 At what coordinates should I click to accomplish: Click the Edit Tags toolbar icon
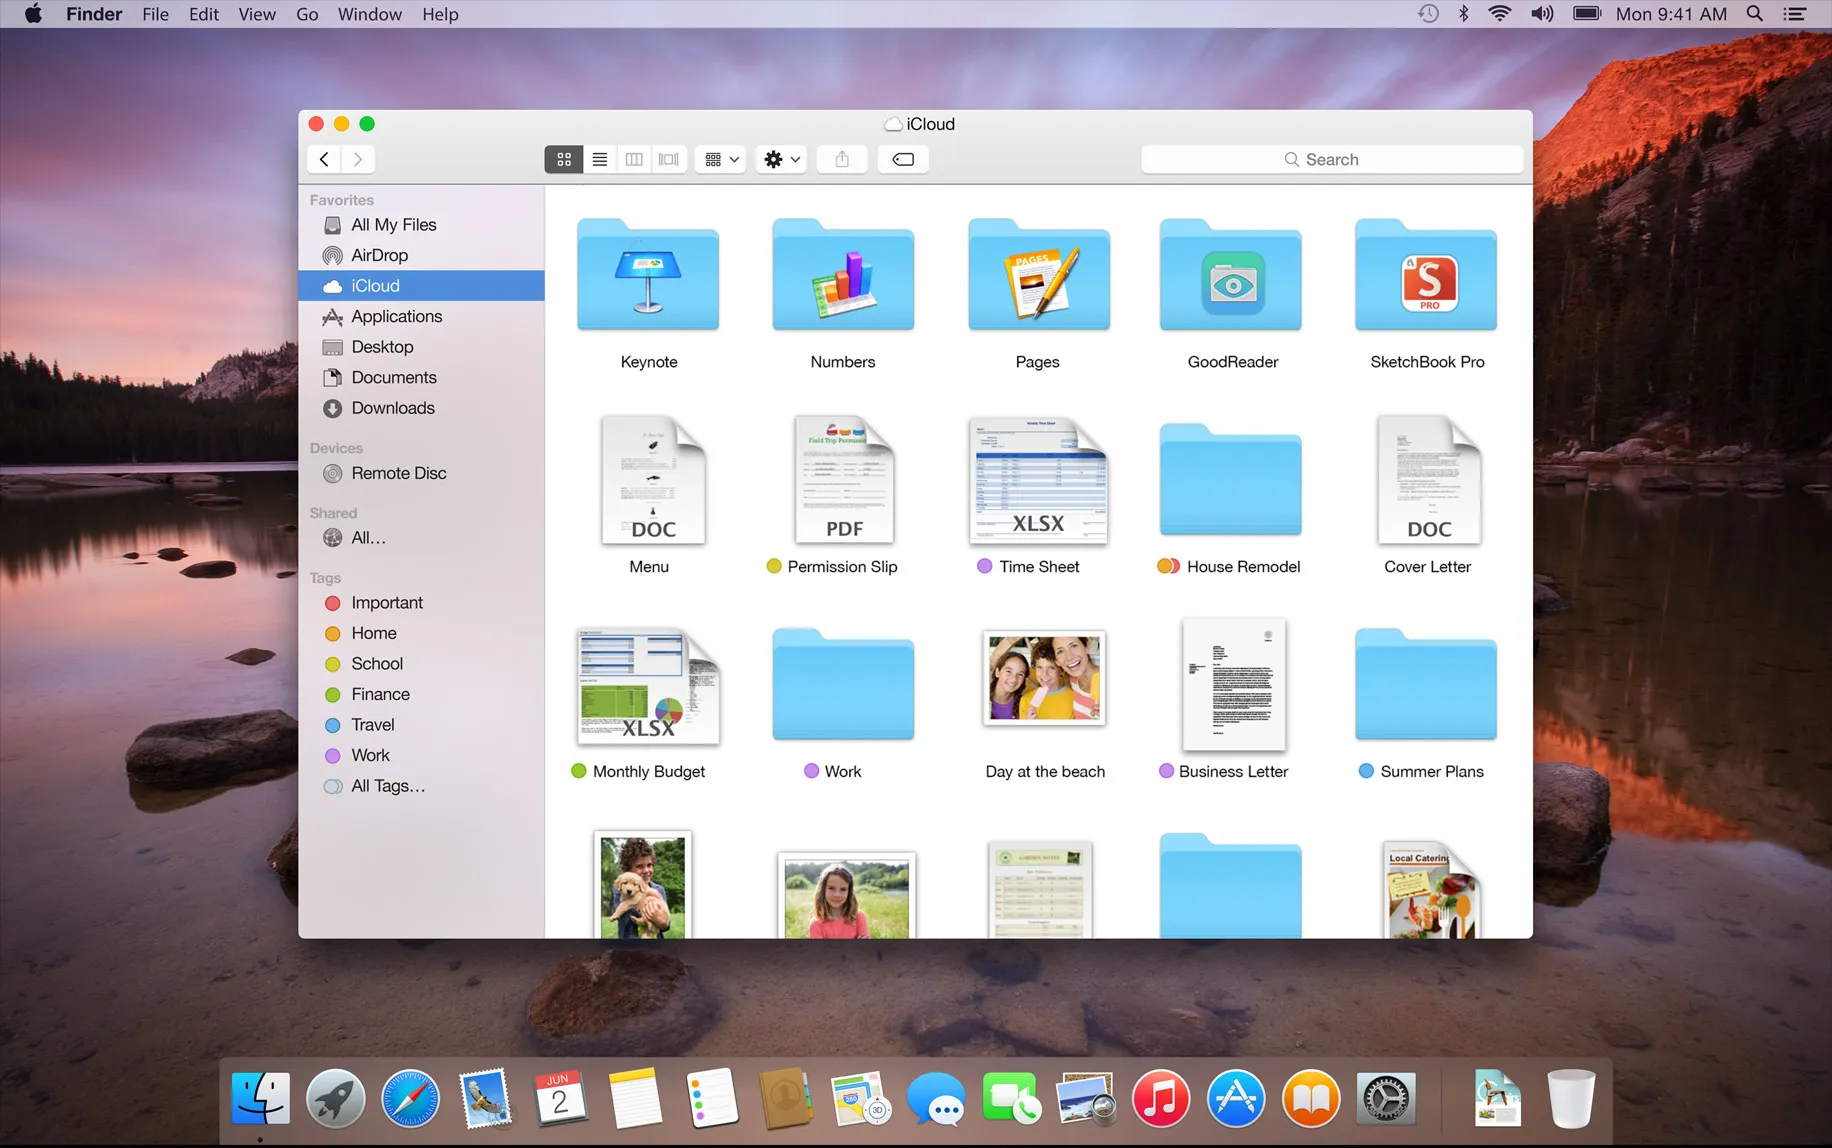[902, 159]
